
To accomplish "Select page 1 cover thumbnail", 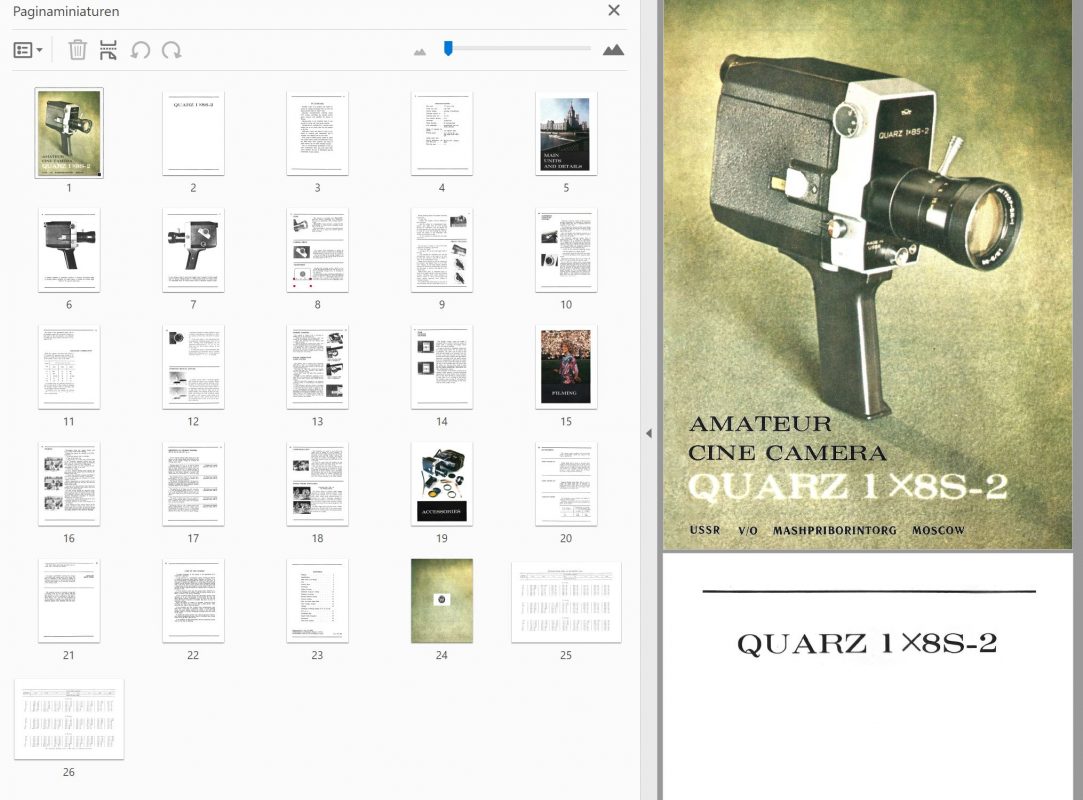I will coord(69,133).
